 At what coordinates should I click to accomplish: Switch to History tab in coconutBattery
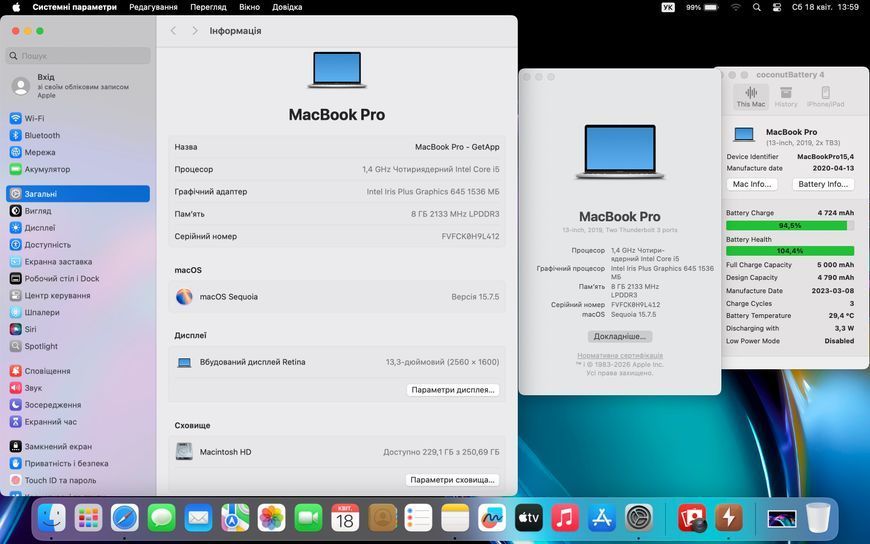point(786,97)
